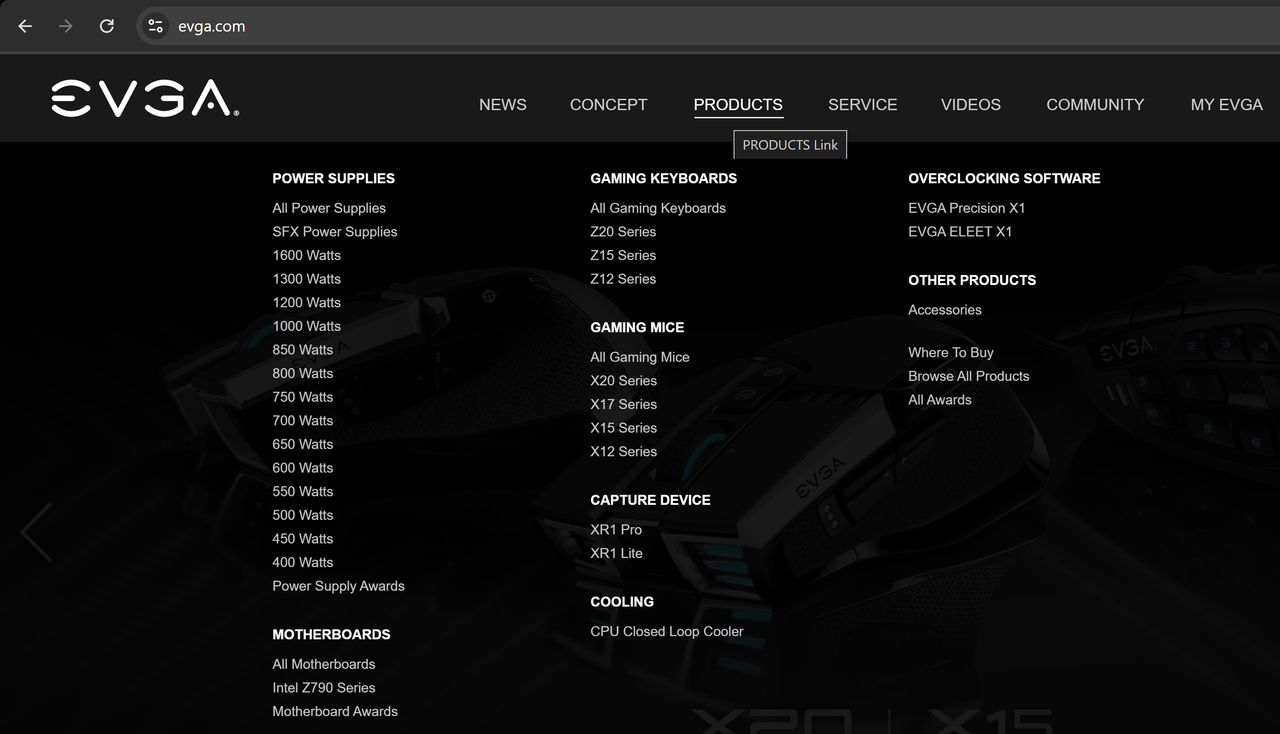
Task: Select 1300 Watts power supplies
Action: (x=307, y=279)
